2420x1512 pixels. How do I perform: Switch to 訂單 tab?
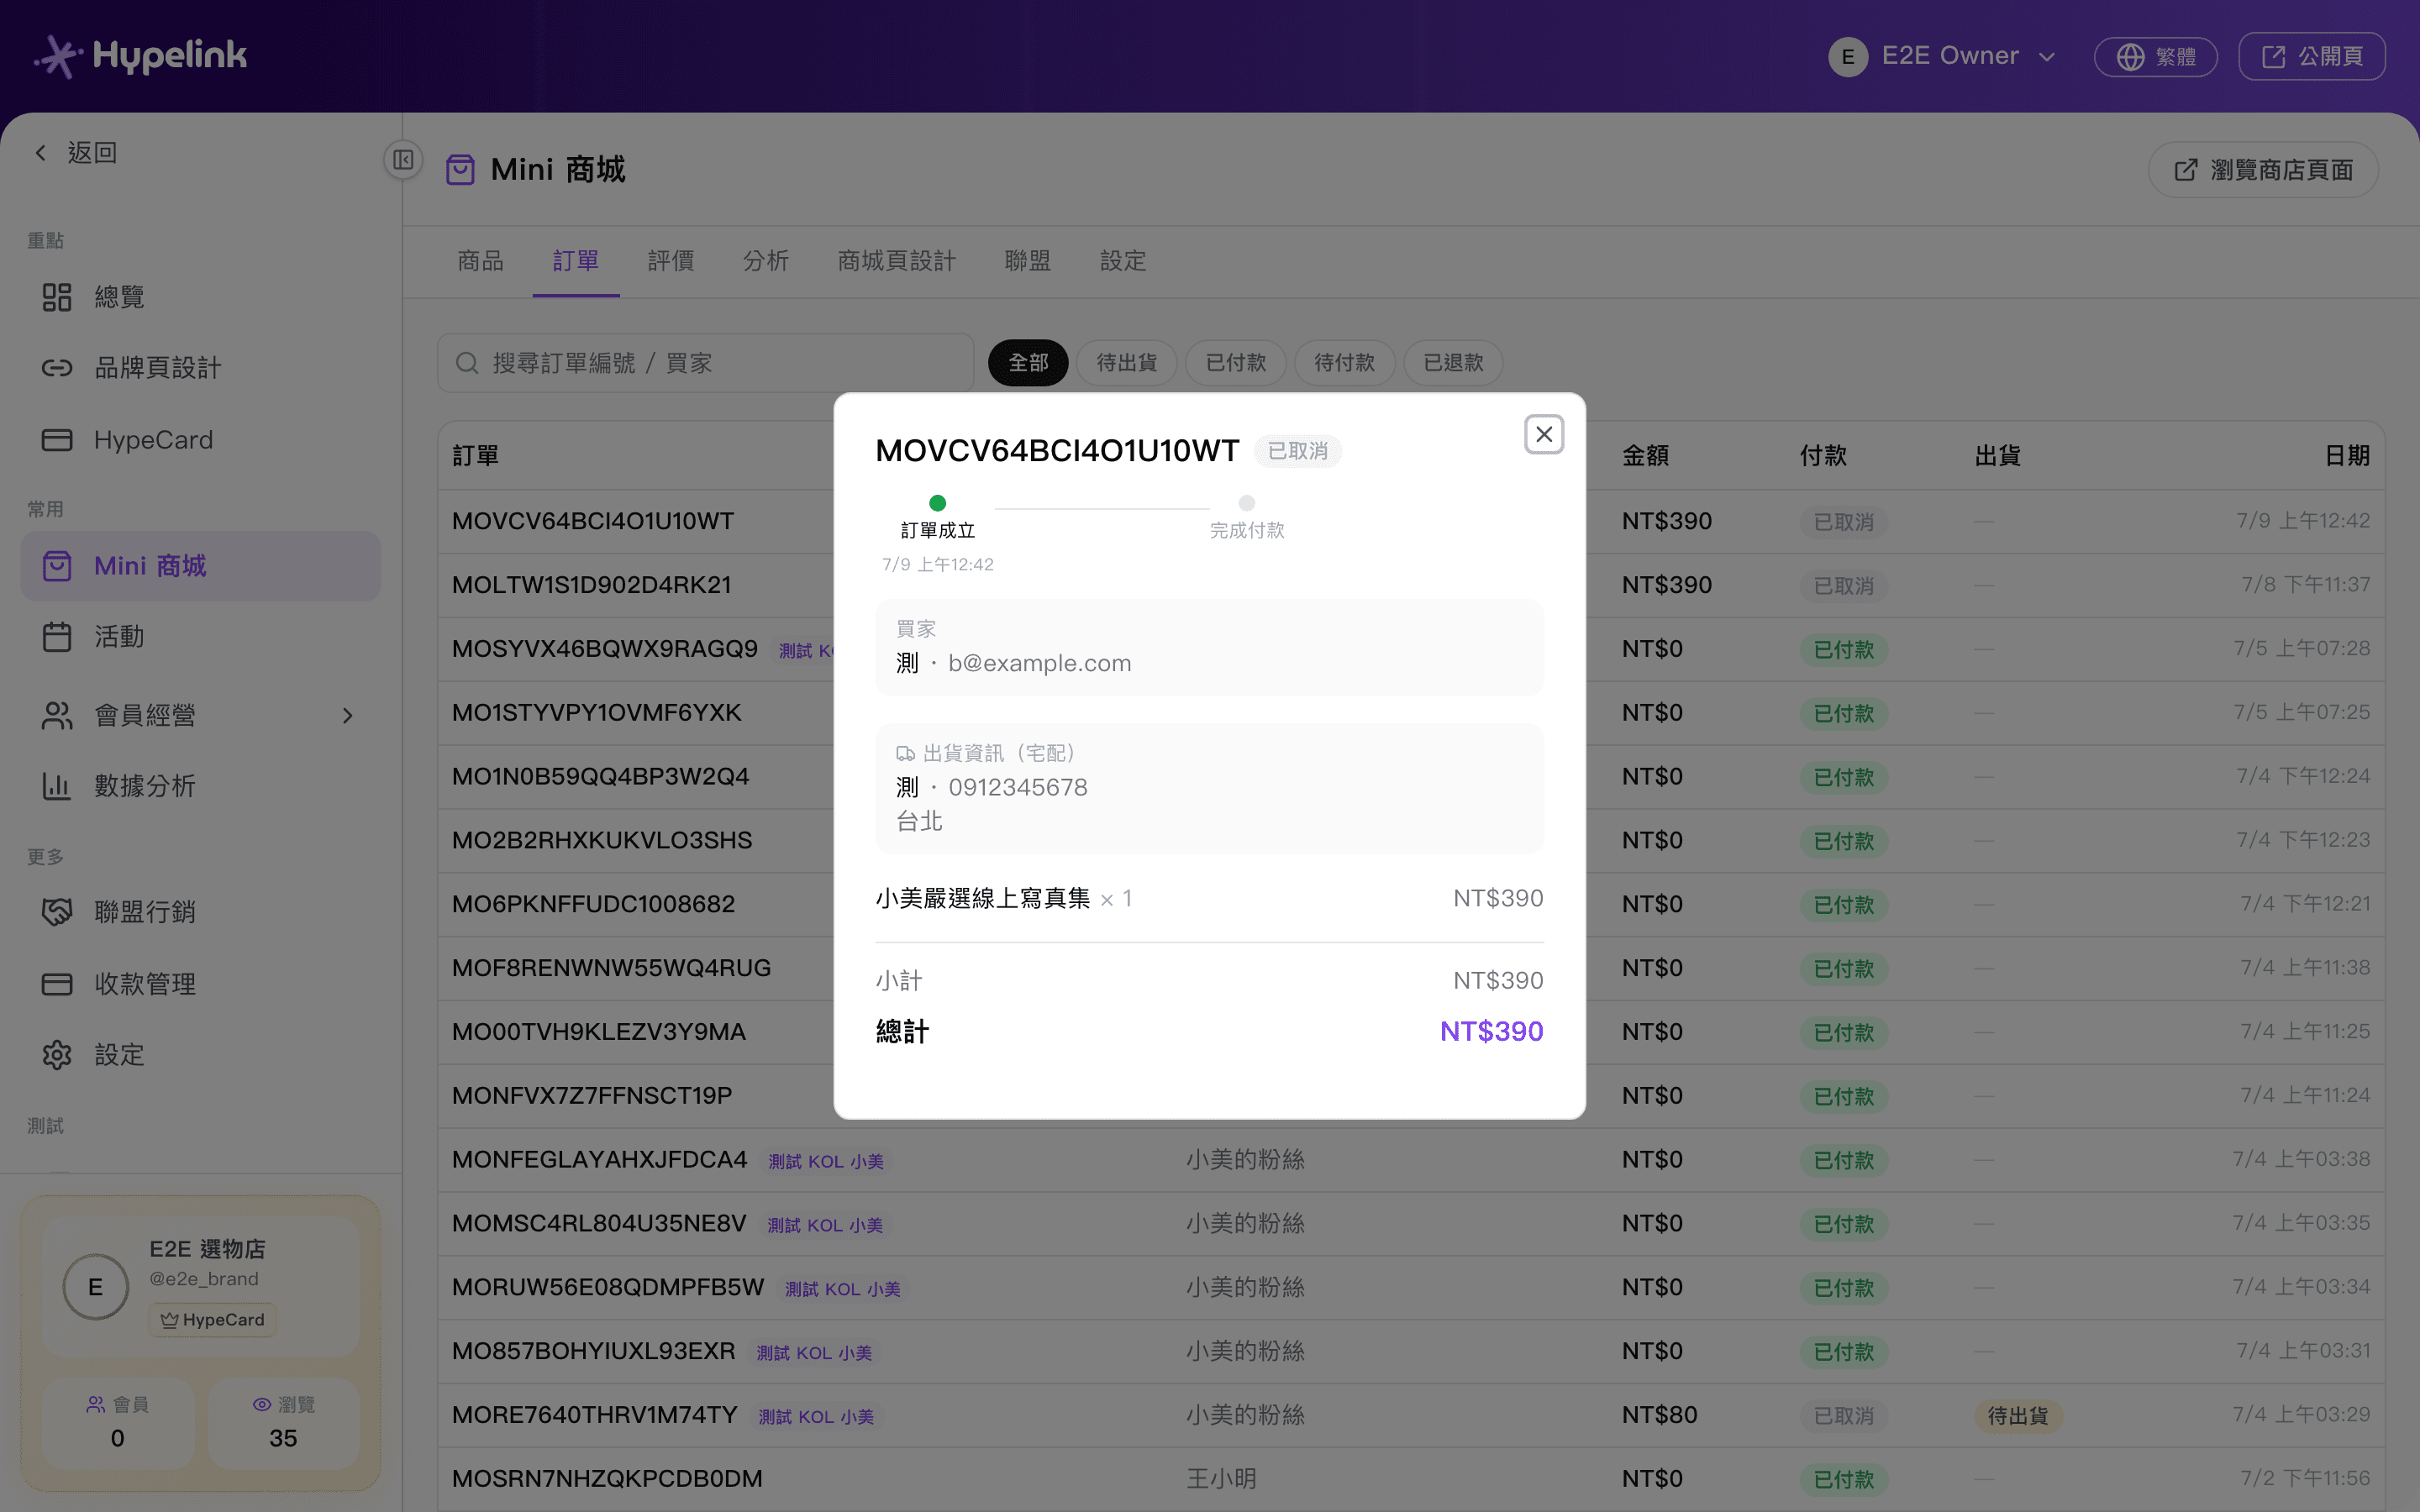(x=576, y=261)
